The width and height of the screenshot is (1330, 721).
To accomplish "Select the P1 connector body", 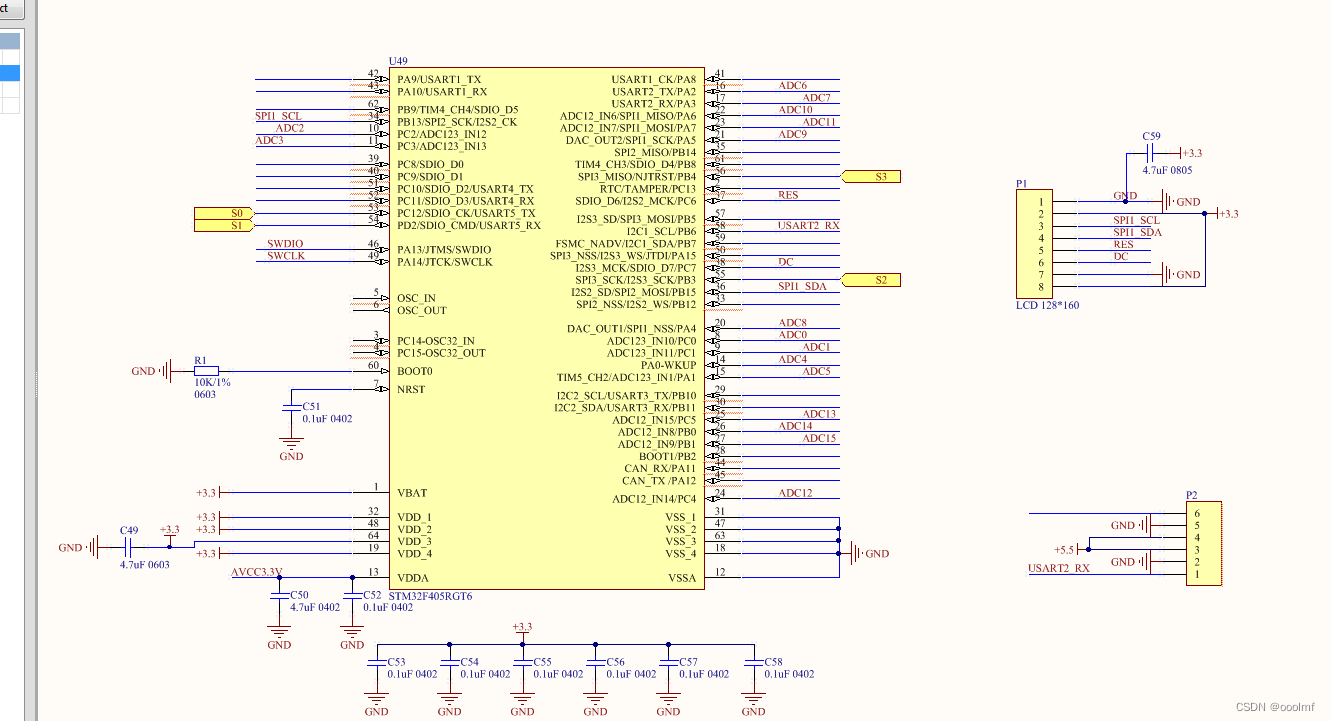I will coord(1034,244).
